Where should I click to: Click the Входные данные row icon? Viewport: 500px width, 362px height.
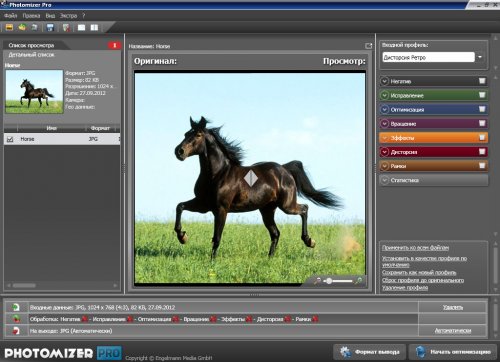point(16,307)
